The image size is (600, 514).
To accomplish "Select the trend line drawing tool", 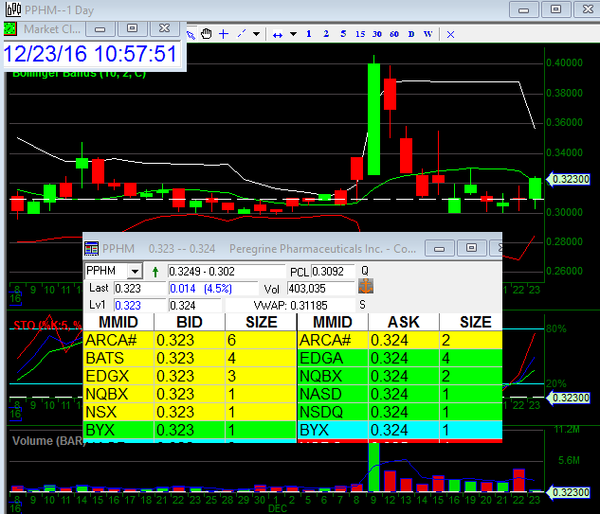I will pyautogui.click(x=242, y=33).
